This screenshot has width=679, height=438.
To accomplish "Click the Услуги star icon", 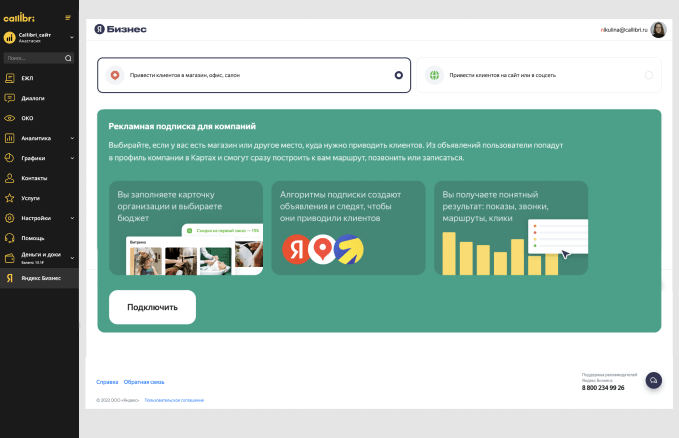I will coord(10,198).
